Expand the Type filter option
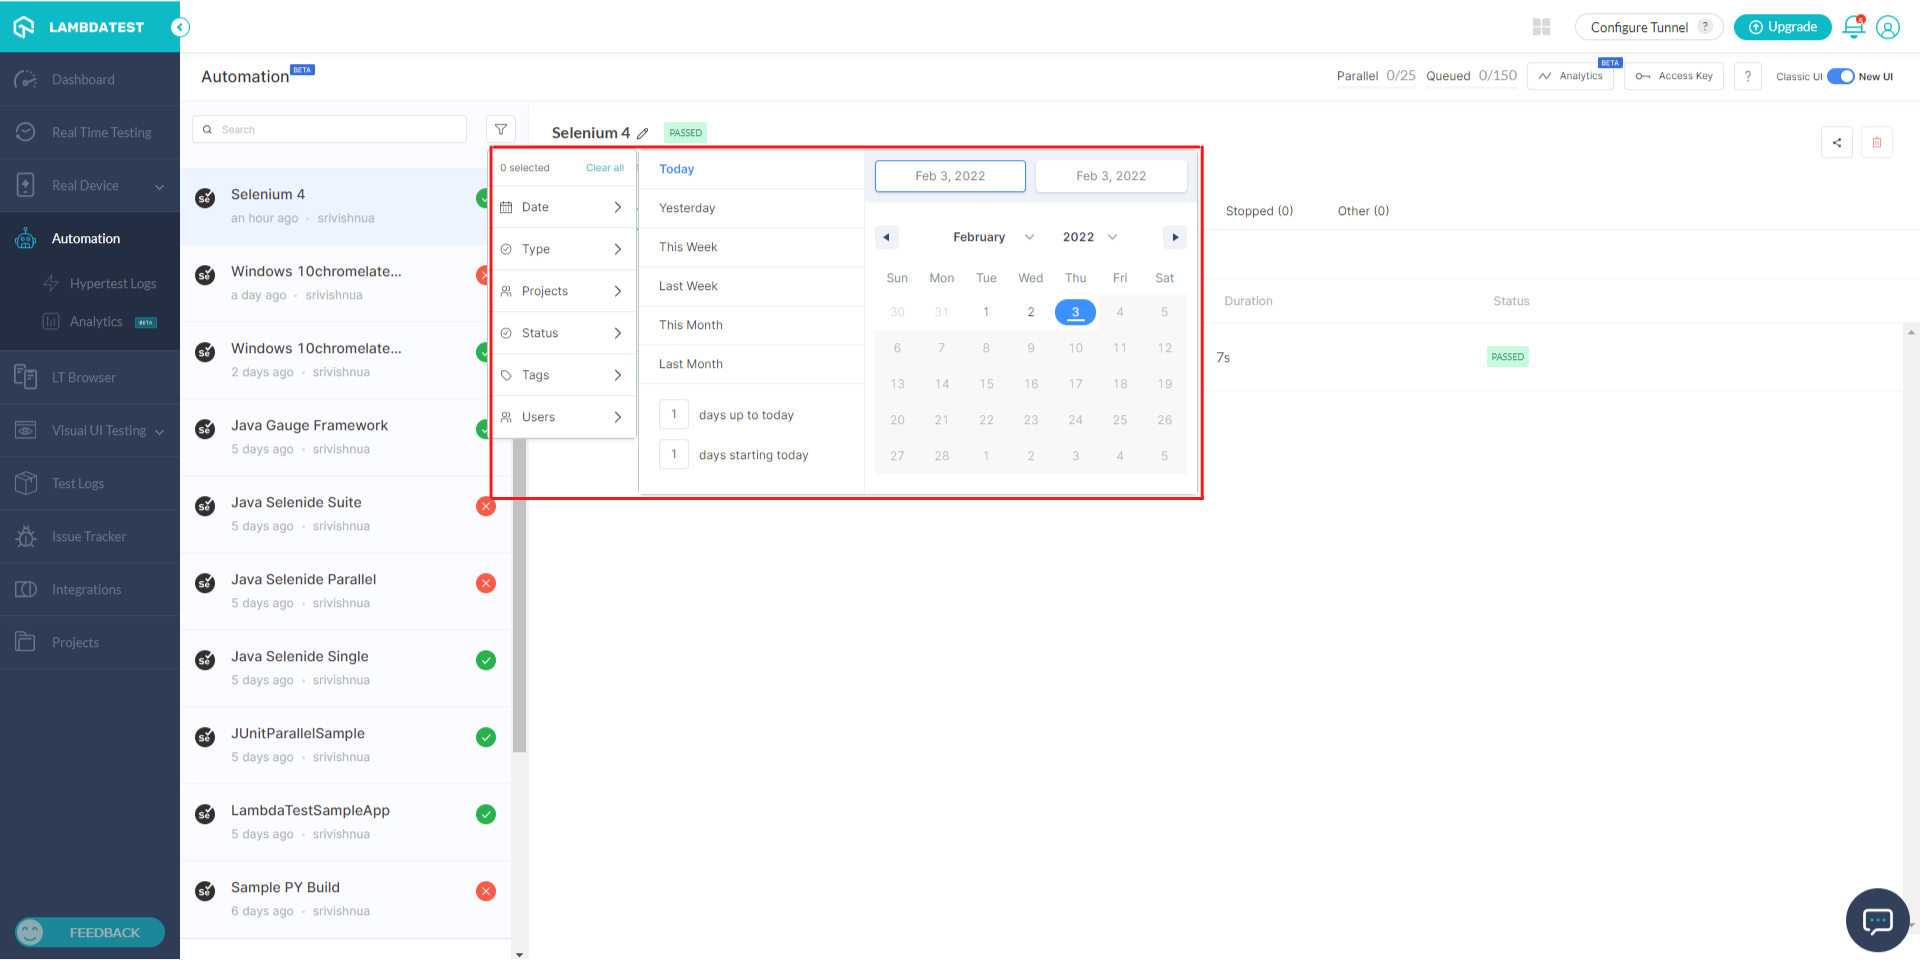1920x960 pixels. click(x=563, y=249)
